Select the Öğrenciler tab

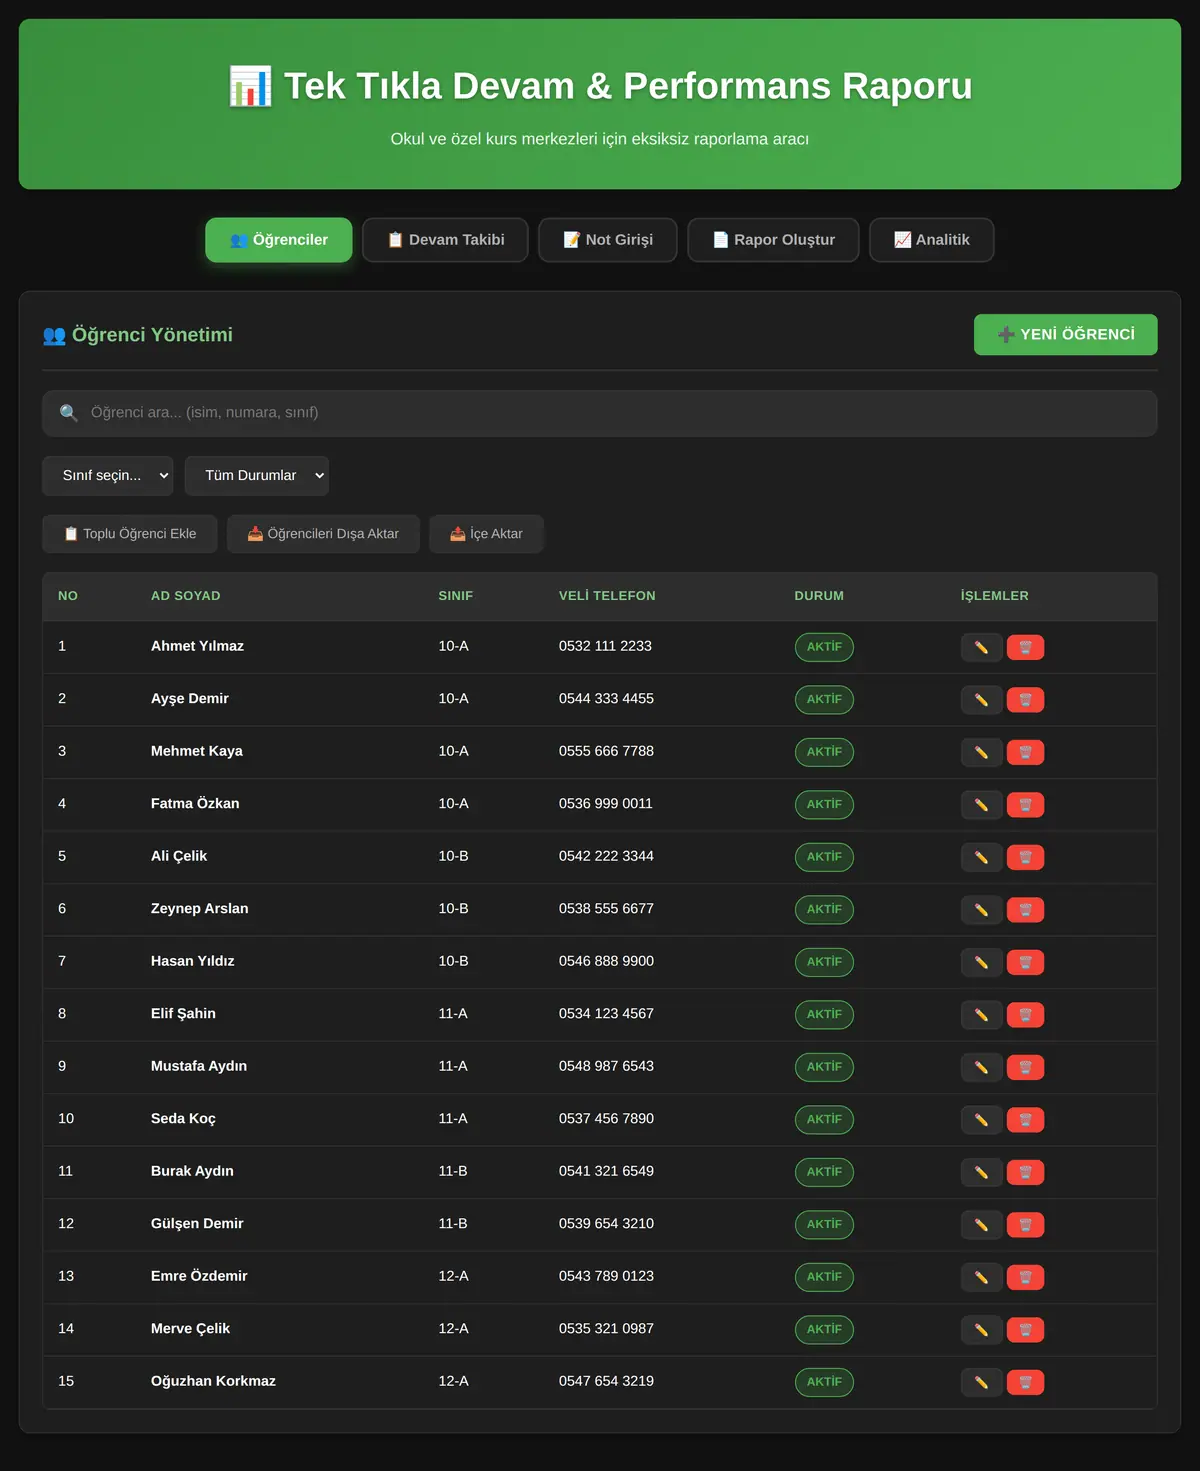[279, 240]
